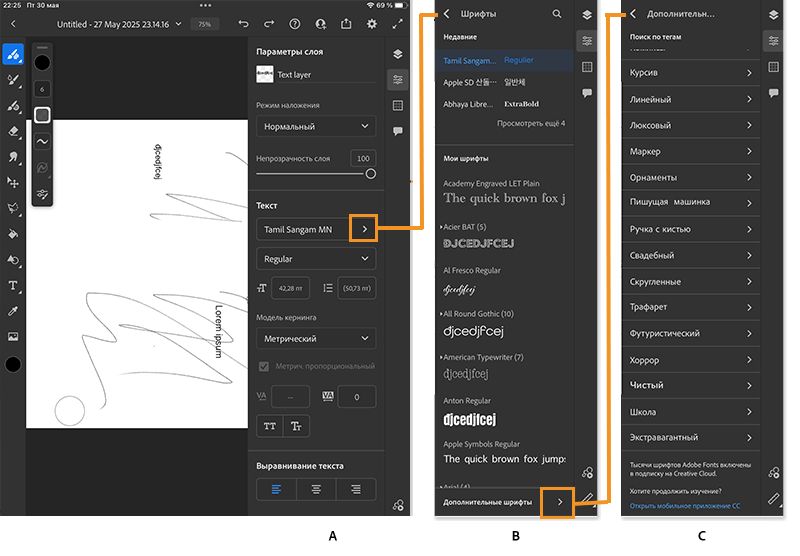Screen dimensions: 800x556
Task: Expand the document title dropdown arrow
Action: click(178, 24)
